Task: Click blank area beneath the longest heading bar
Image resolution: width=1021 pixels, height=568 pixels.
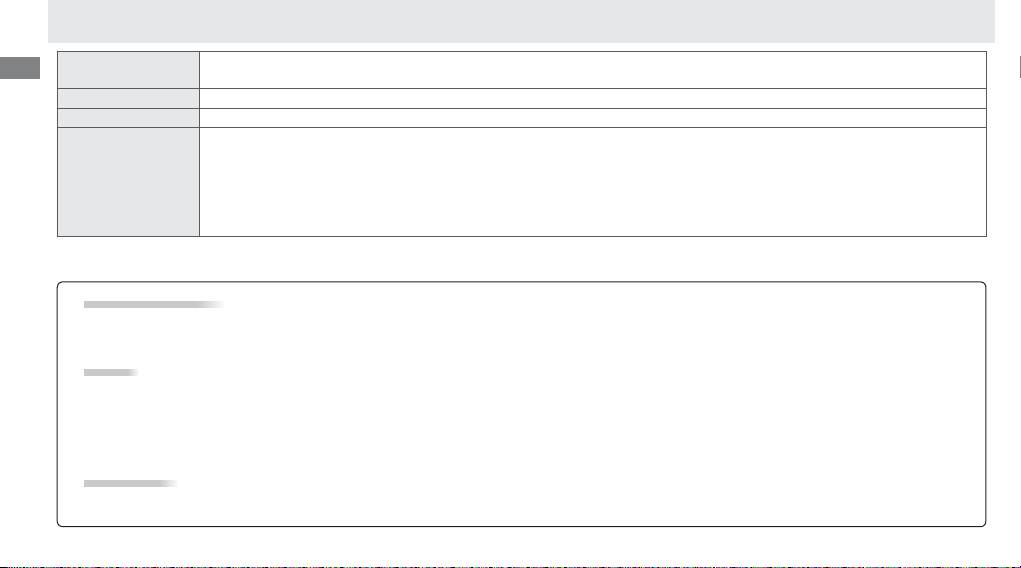Action: click(521, 337)
